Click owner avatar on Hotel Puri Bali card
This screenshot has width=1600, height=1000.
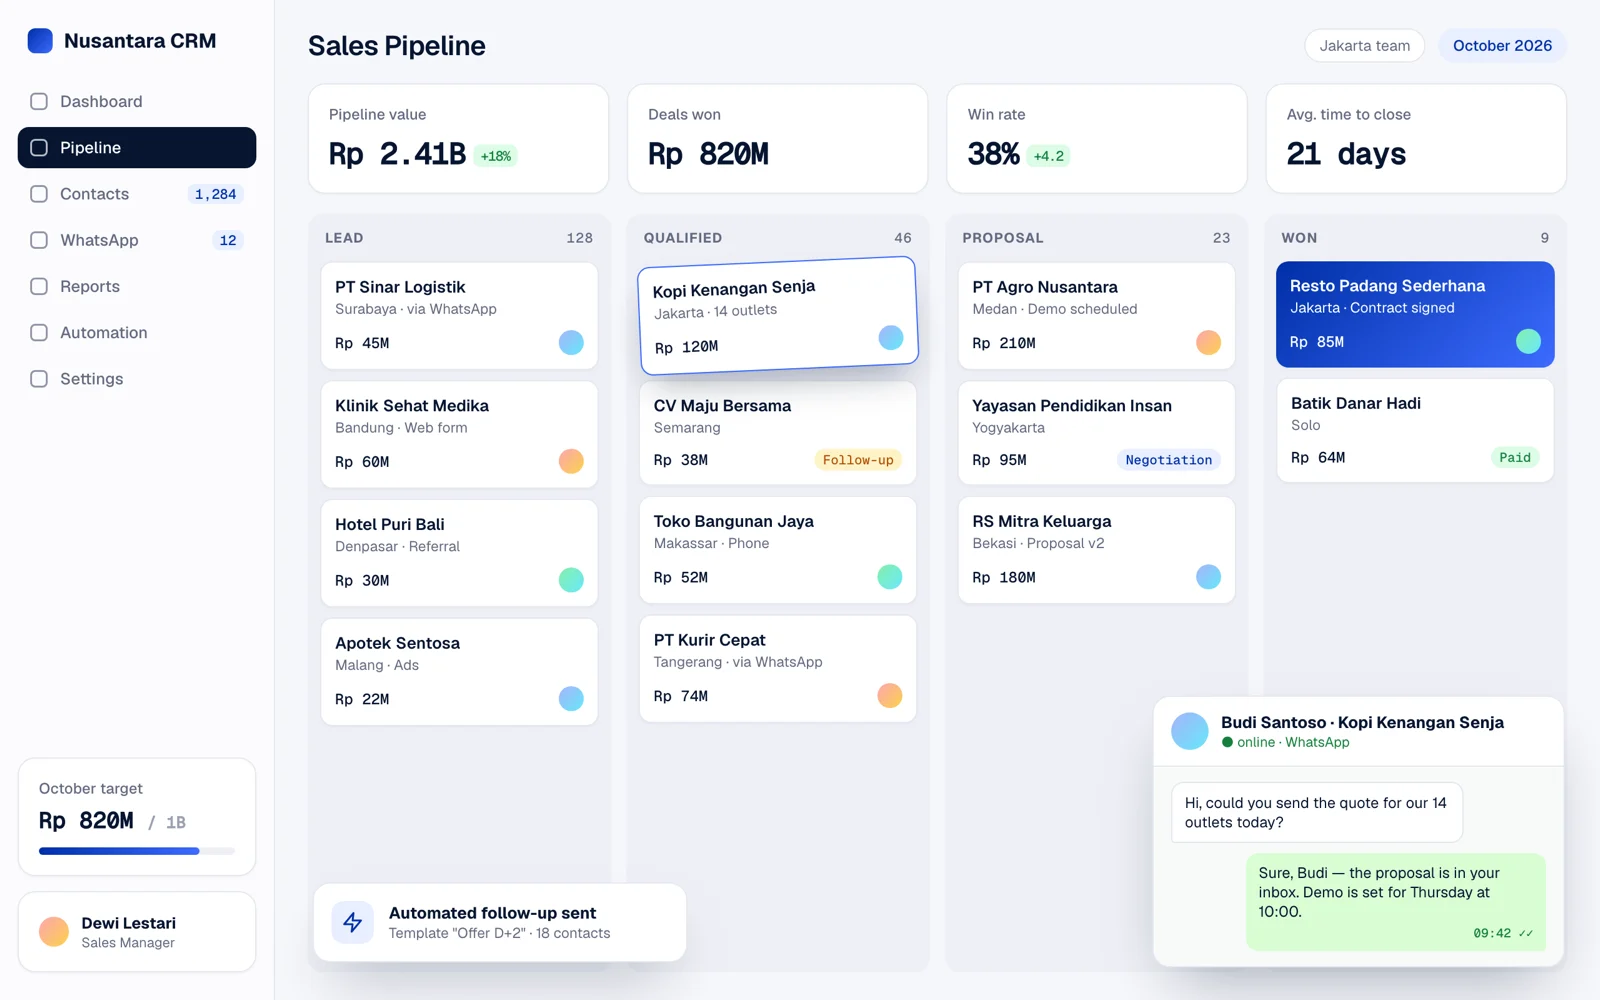pyautogui.click(x=571, y=580)
